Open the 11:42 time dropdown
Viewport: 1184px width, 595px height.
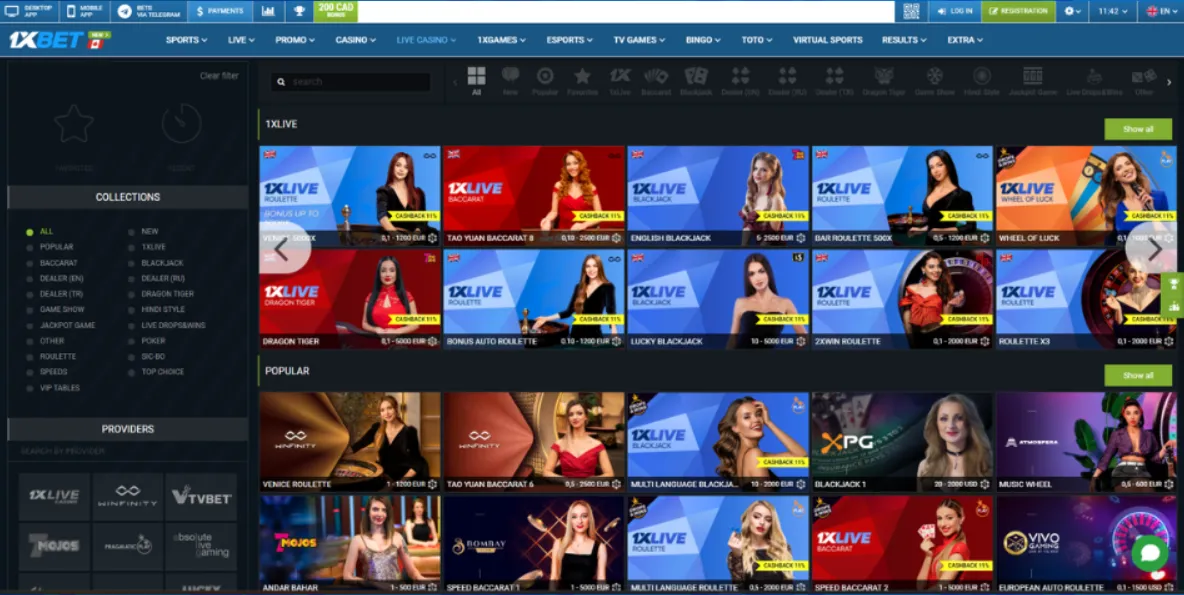1113,11
